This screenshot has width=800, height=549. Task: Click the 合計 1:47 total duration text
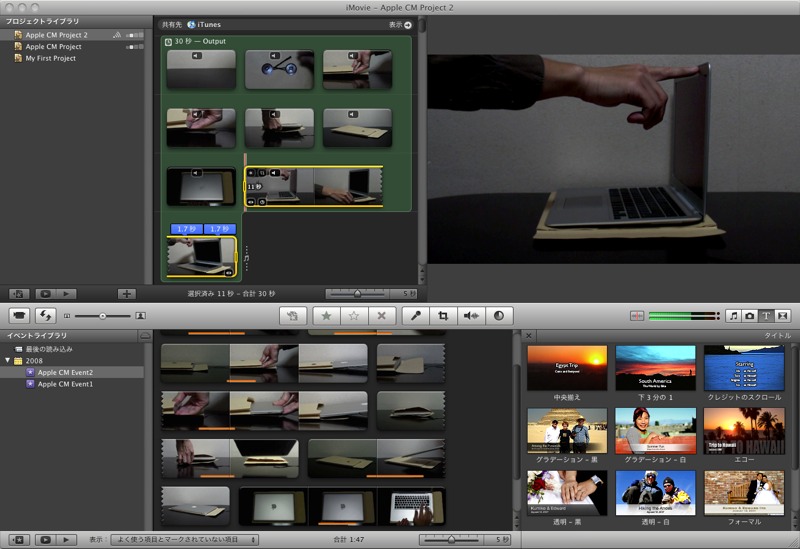point(349,539)
